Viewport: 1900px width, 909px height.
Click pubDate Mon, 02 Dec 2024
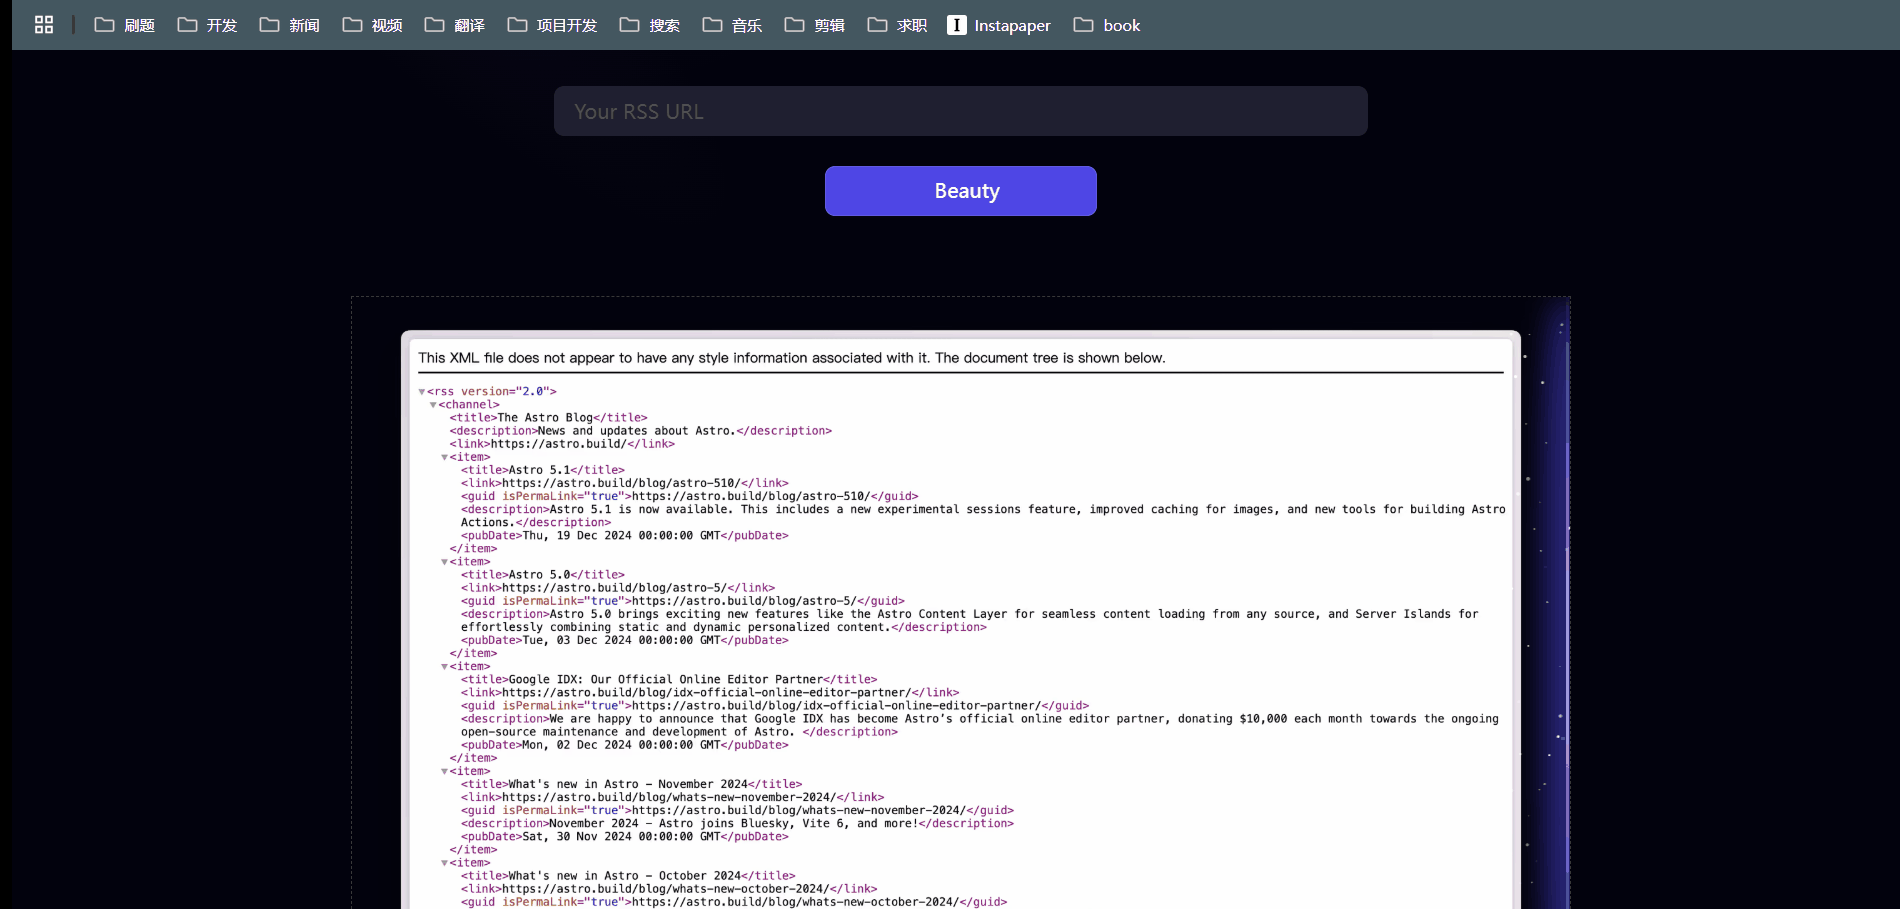pos(621,745)
